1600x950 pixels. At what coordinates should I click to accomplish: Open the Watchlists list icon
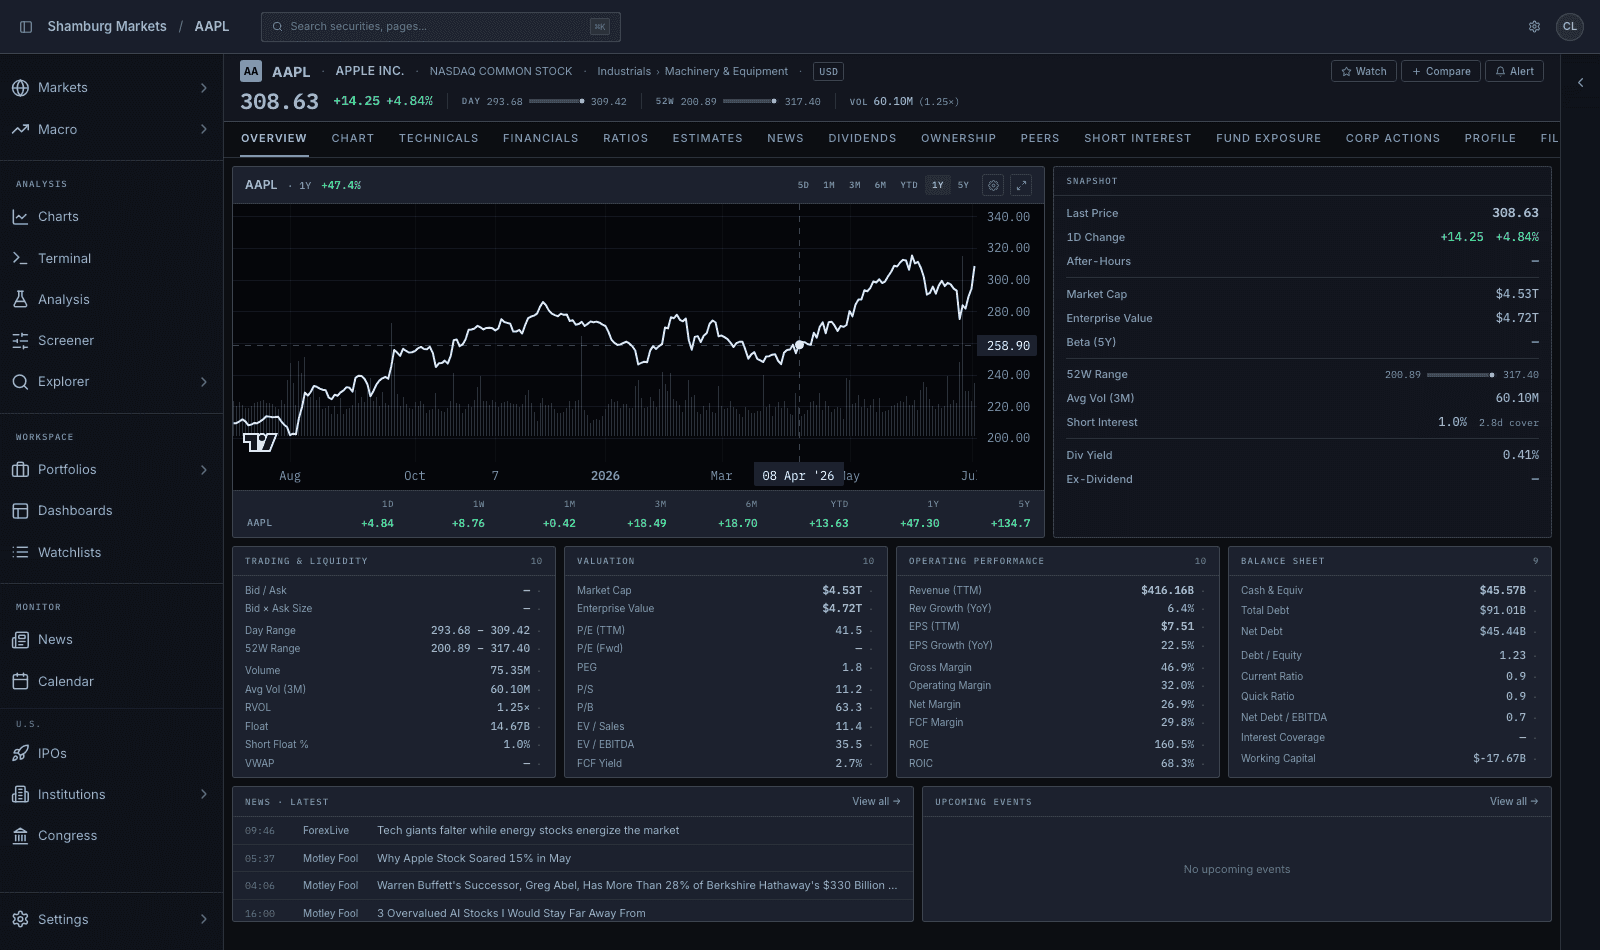pyautogui.click(x=20, y=552)
